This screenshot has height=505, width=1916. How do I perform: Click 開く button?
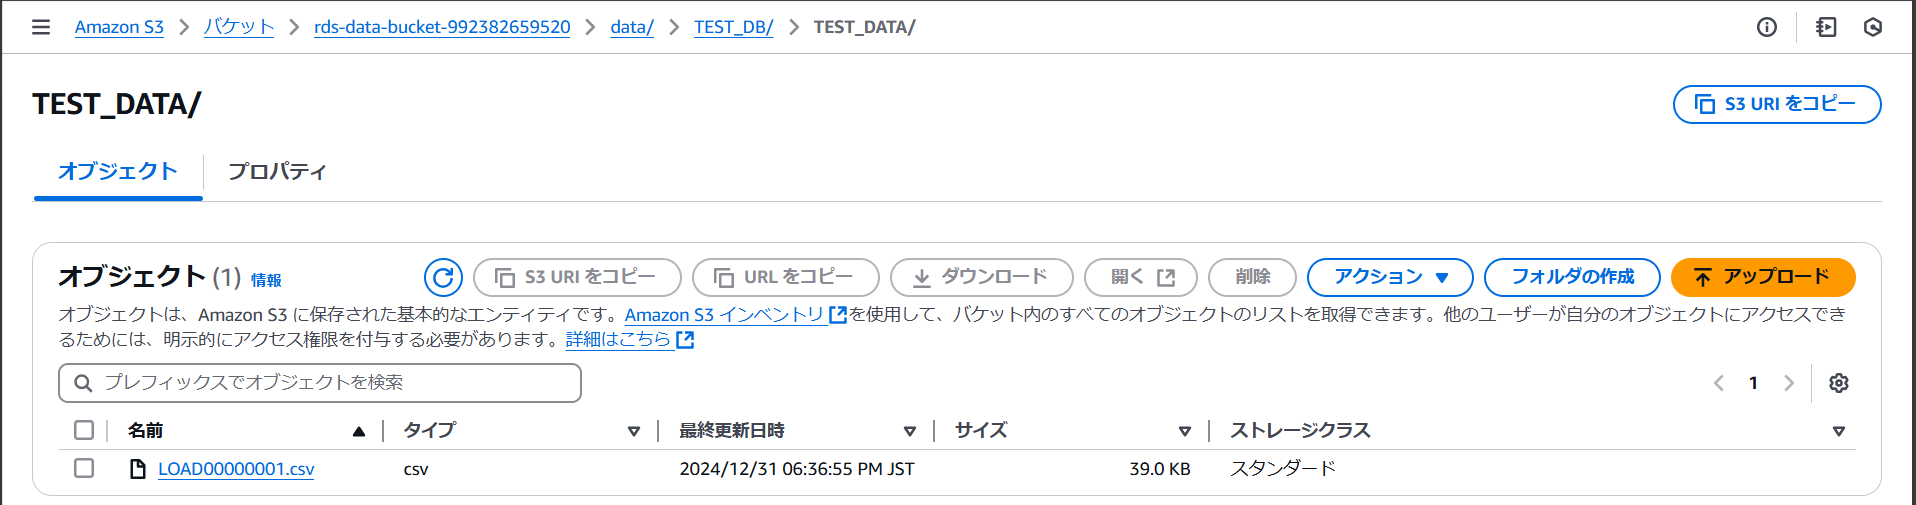pos(1140,277)
